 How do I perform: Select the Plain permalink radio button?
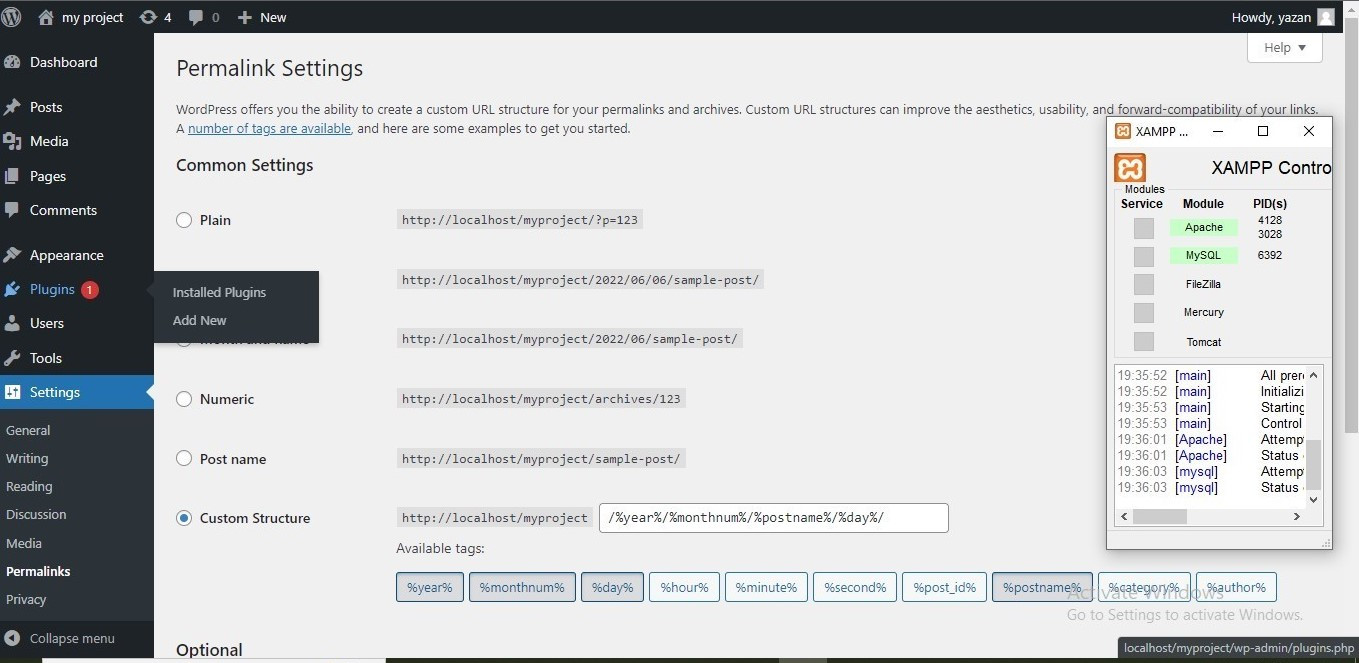point(184,220)
